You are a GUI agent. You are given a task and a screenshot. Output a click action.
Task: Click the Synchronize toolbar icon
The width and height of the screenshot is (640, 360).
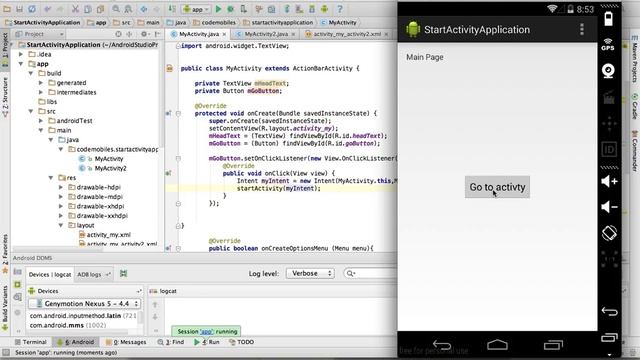[x=32, y=9]
